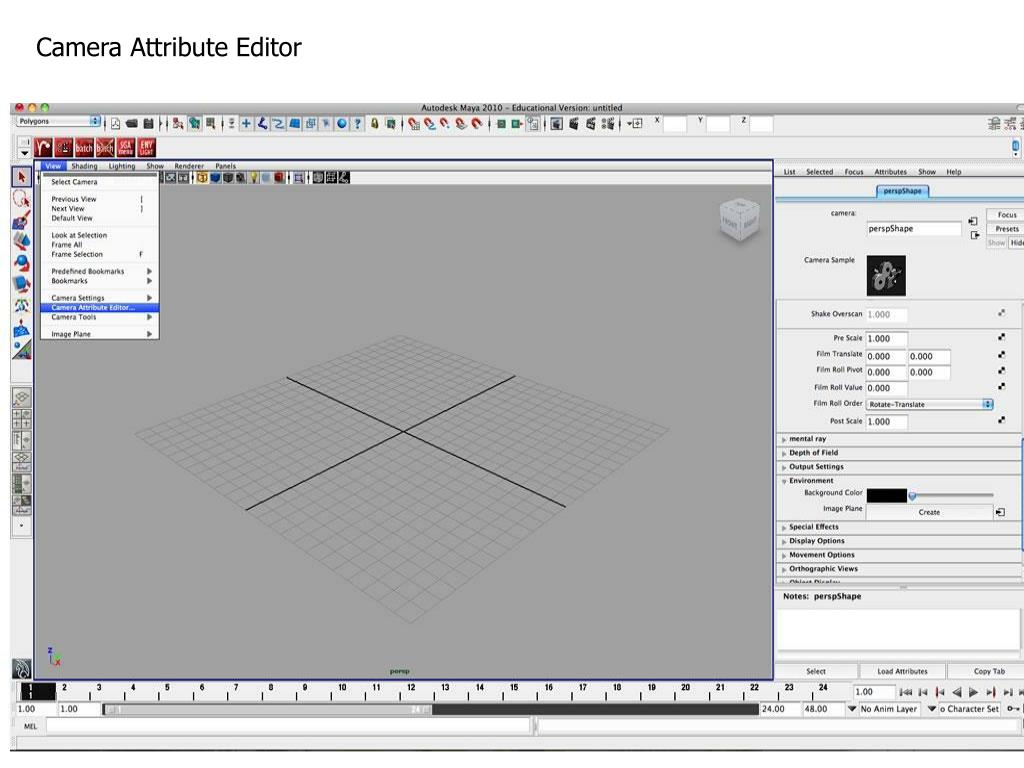Click the select by object type icon
This screenshot has height=768, width=1024.
(195, 123)
